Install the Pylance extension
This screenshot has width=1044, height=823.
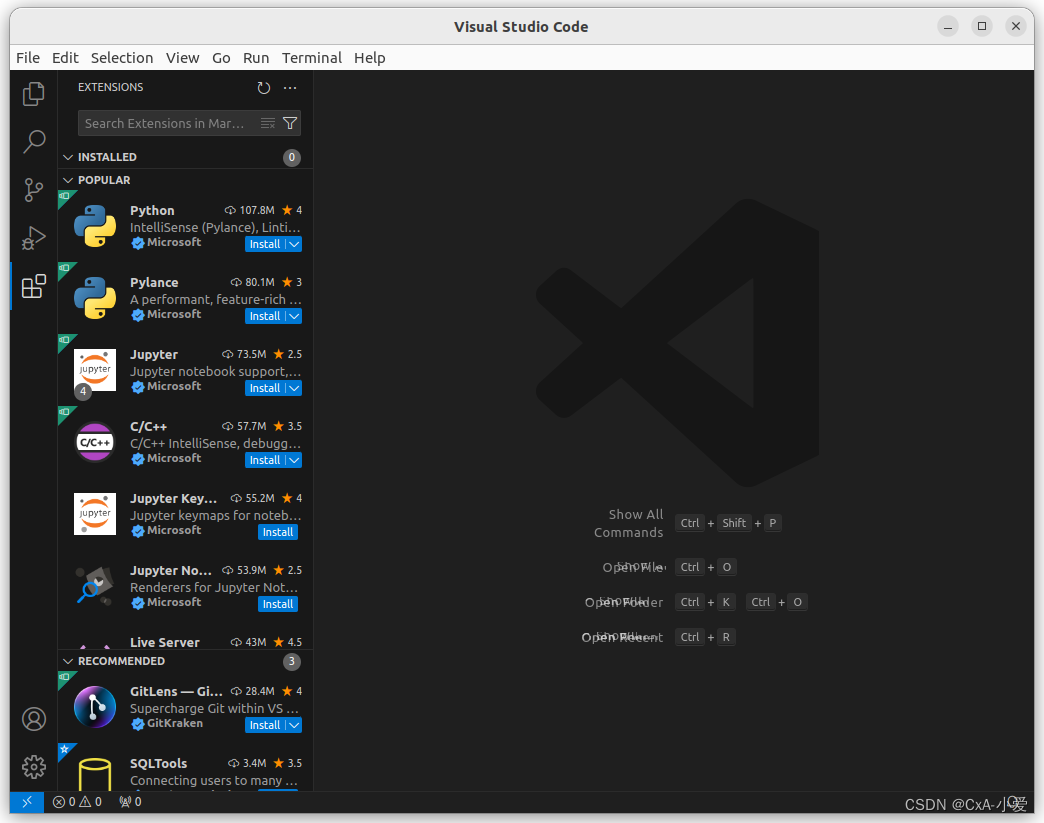pyautogui.click(x=265, y=316)
